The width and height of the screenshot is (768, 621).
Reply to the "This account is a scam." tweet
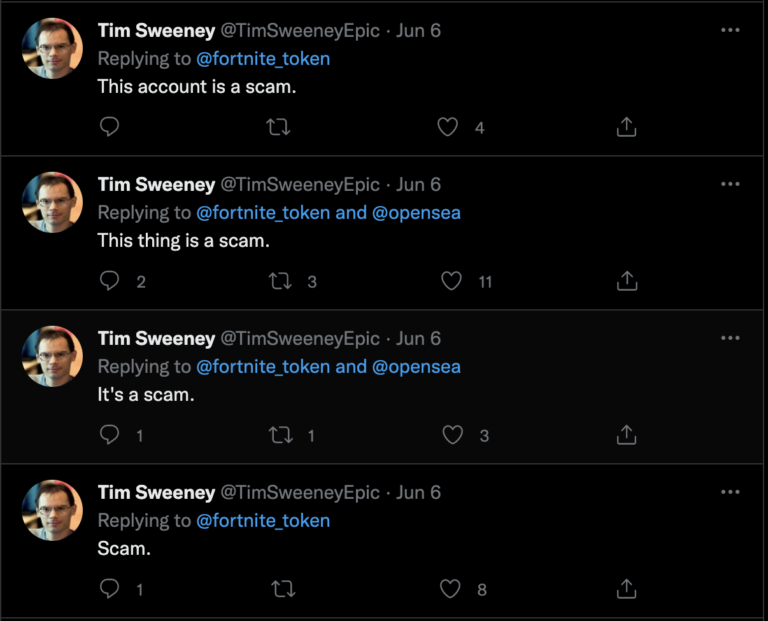click(x=111, y=127)
